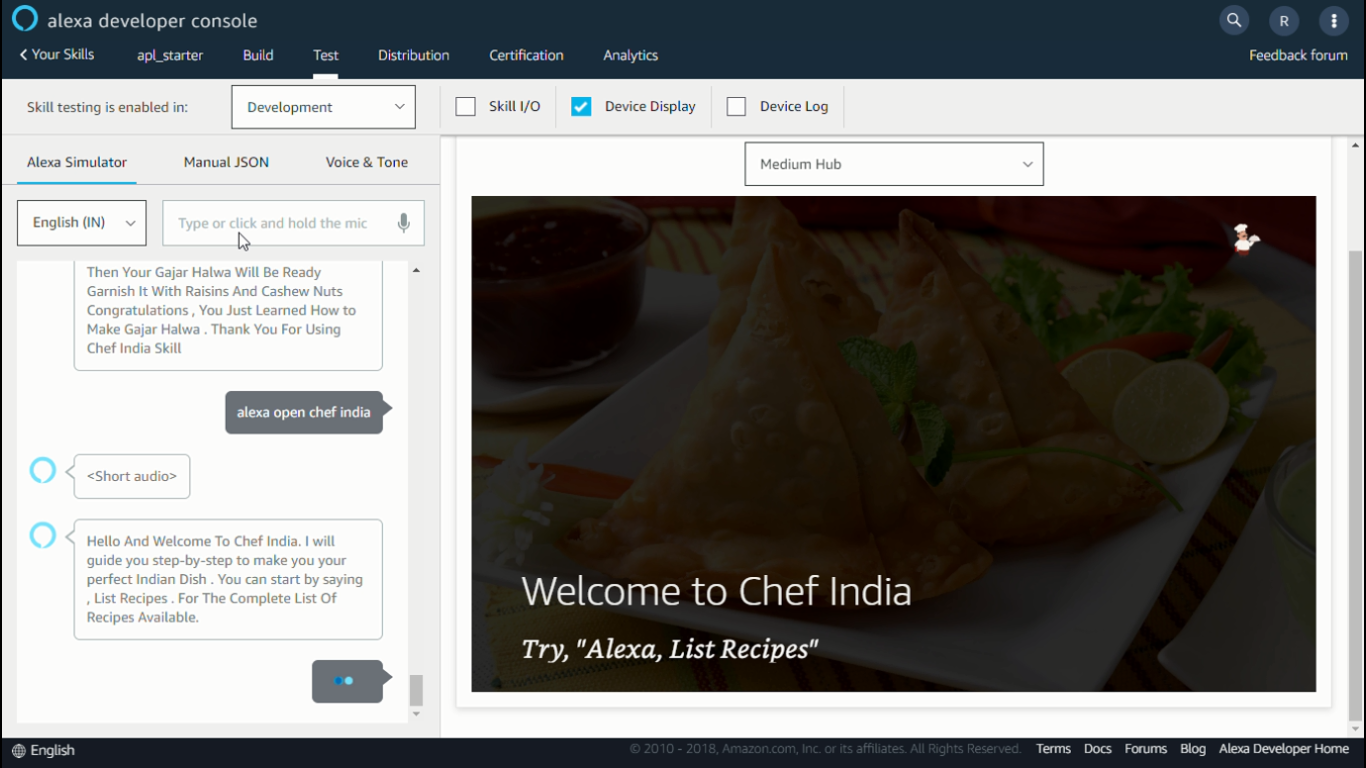Click the Hello And Welcome response bubble
Viewport: 1366px width, 768px height.
pos(228,579)
